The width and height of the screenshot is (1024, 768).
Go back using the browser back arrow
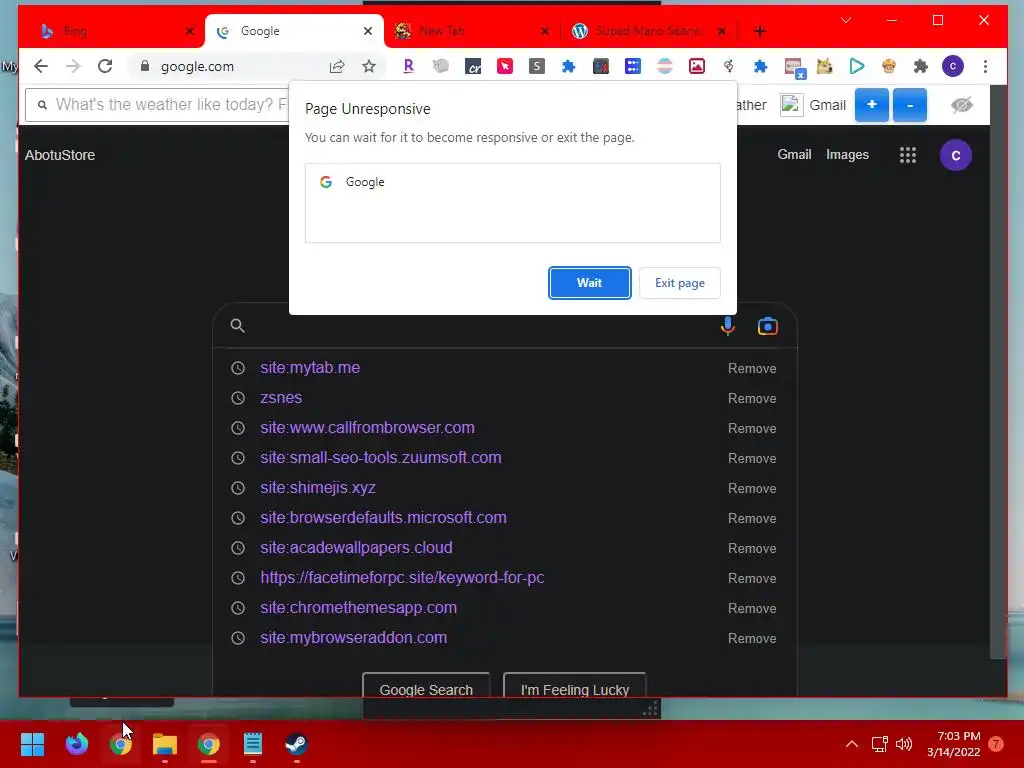point(41,66)
